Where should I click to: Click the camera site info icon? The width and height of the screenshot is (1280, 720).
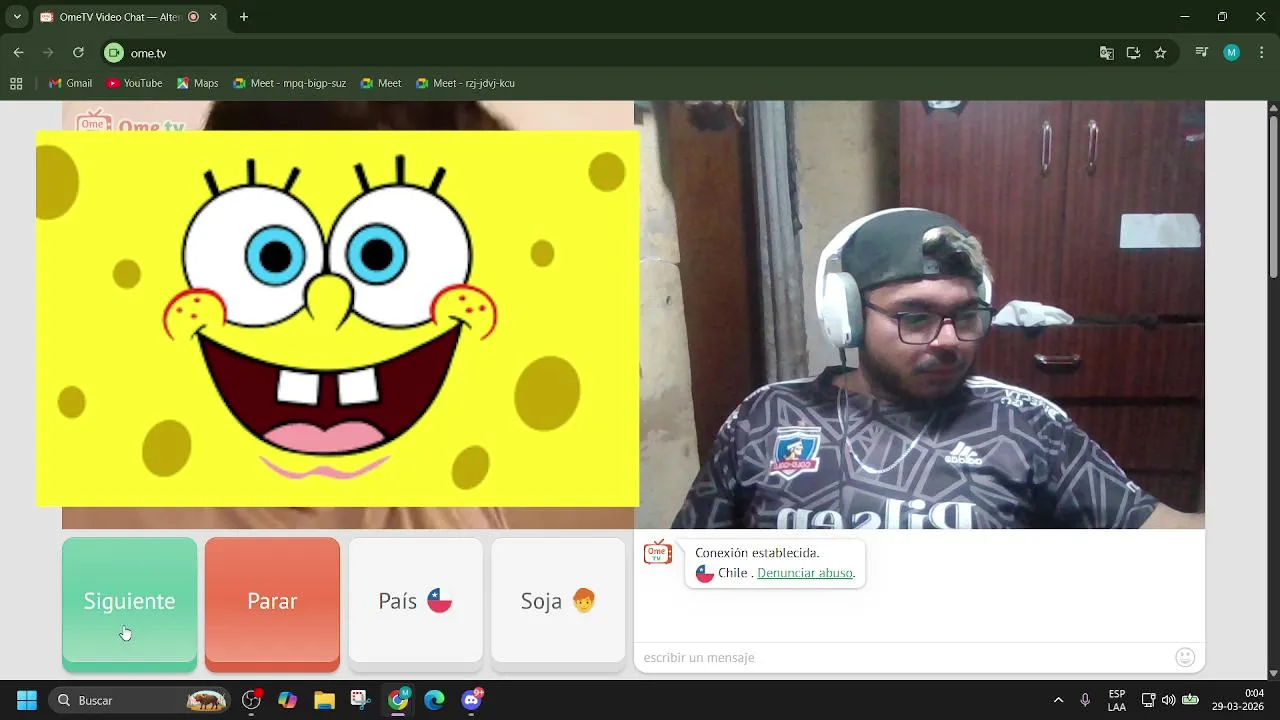(x=114, y=53)
